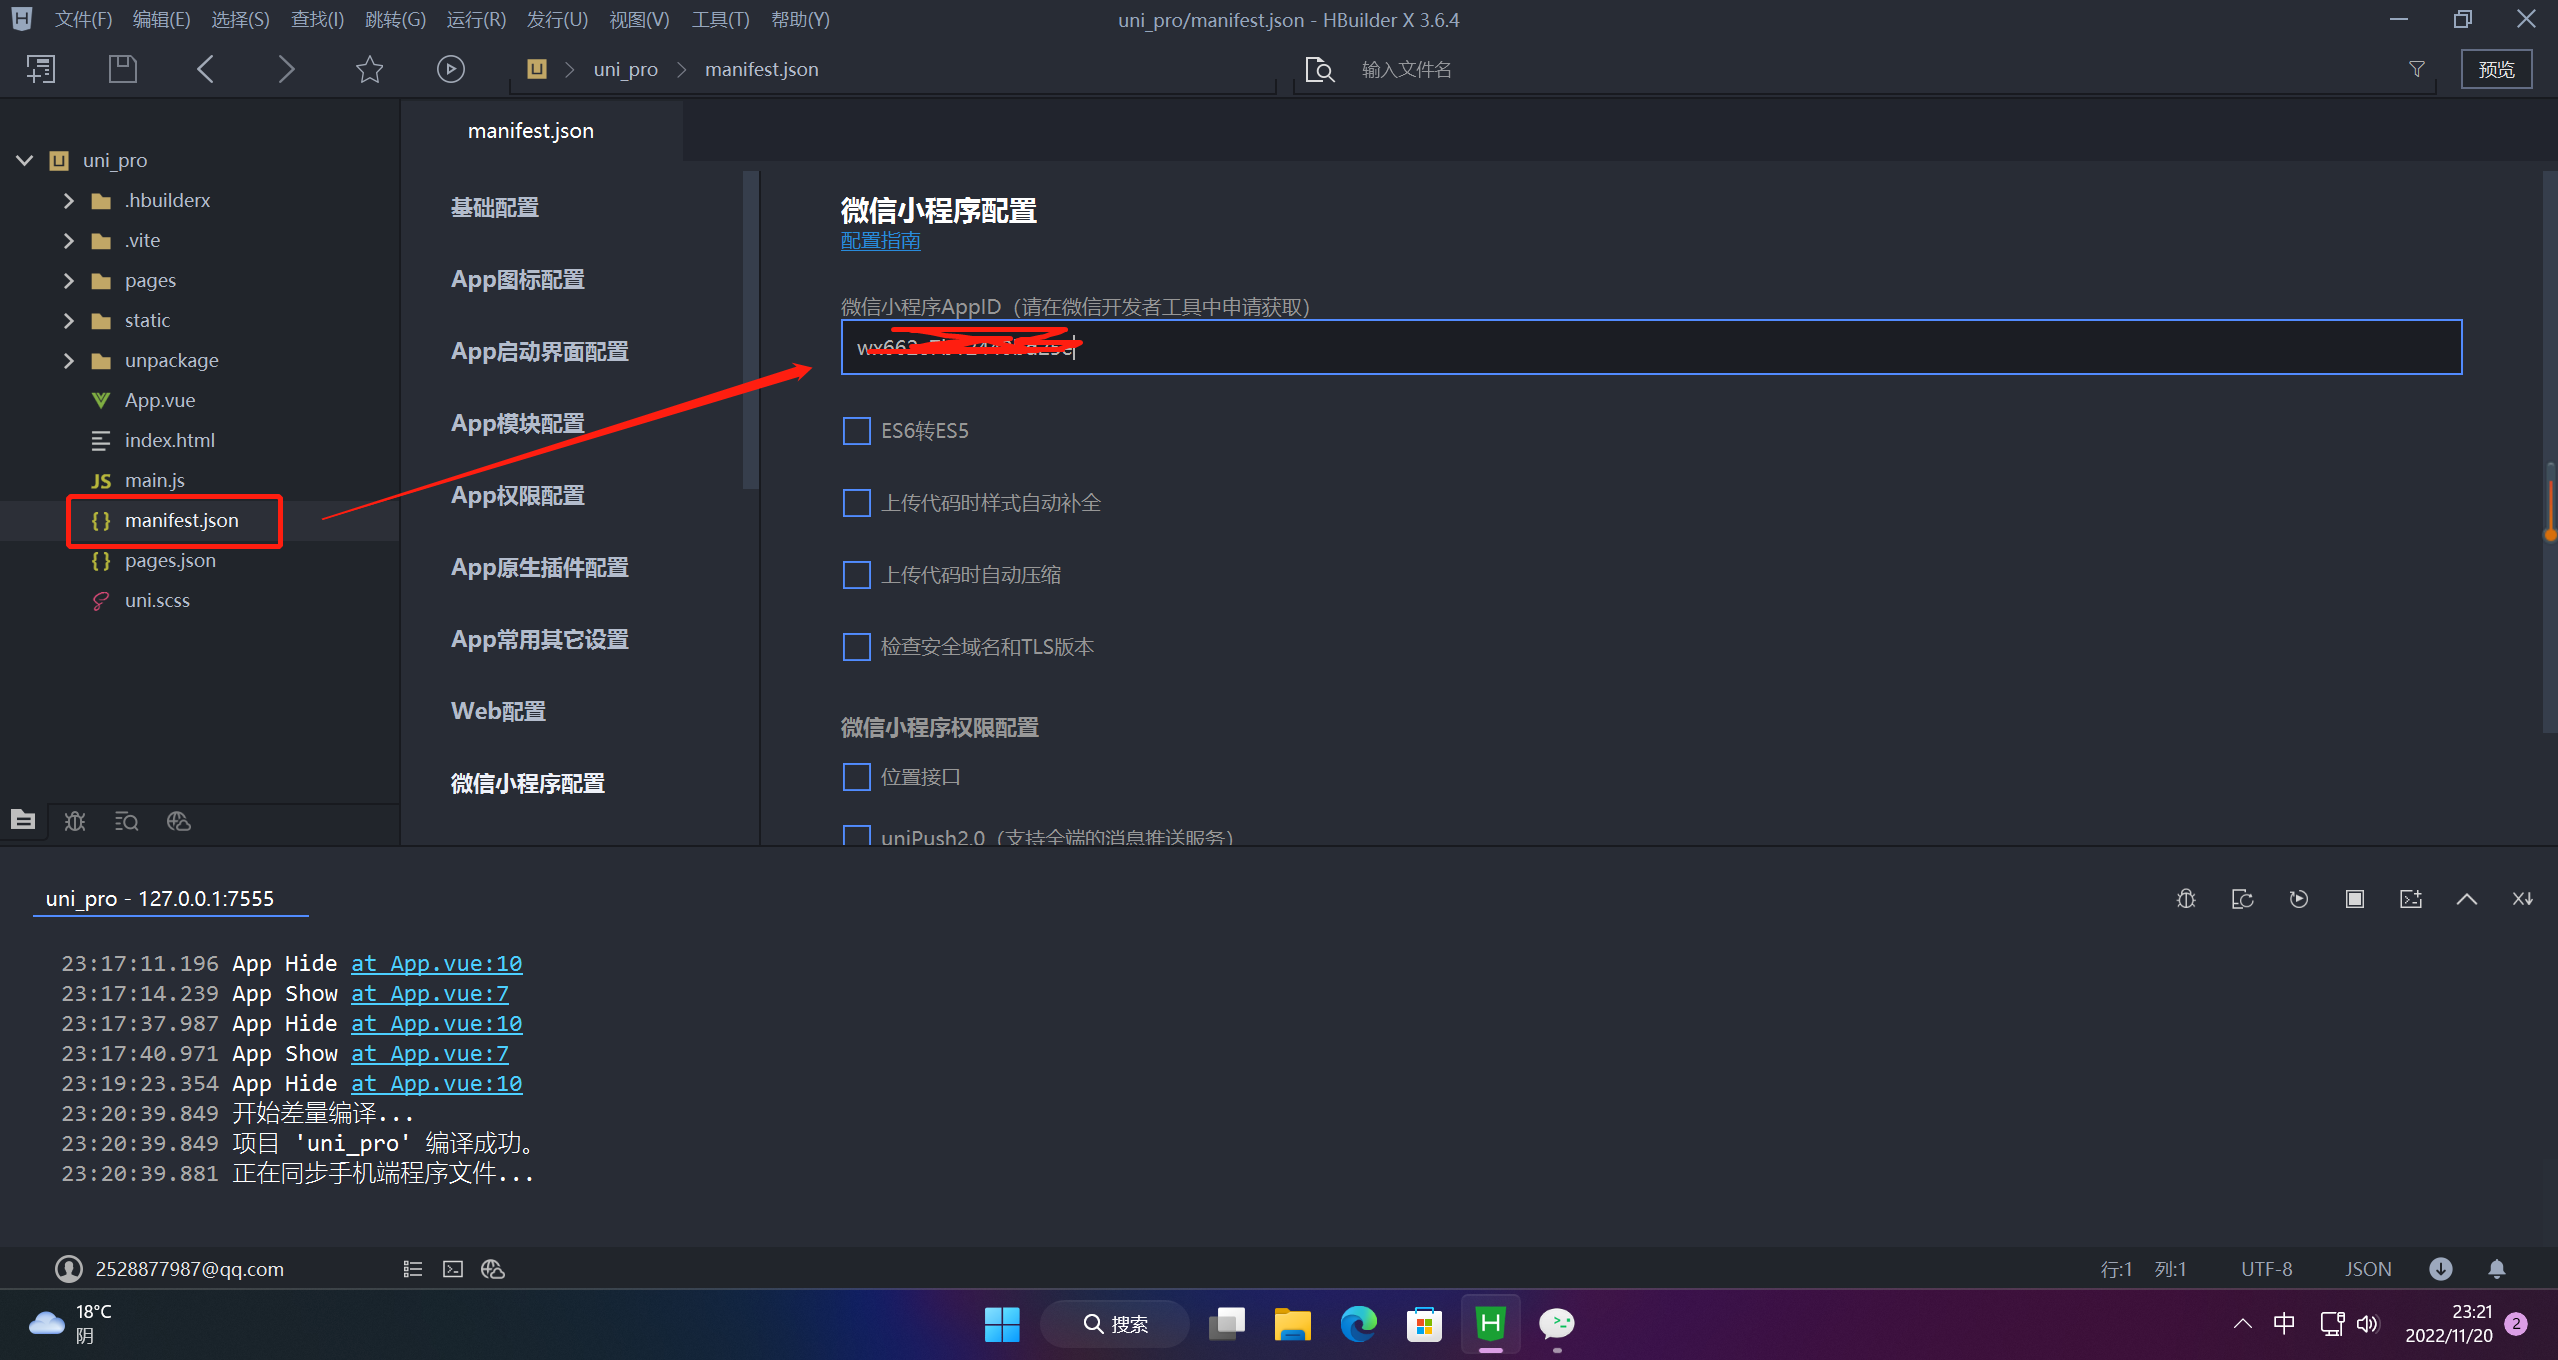Open at App.vue:10 link at 23:19:23.354

click(437, 1083)
